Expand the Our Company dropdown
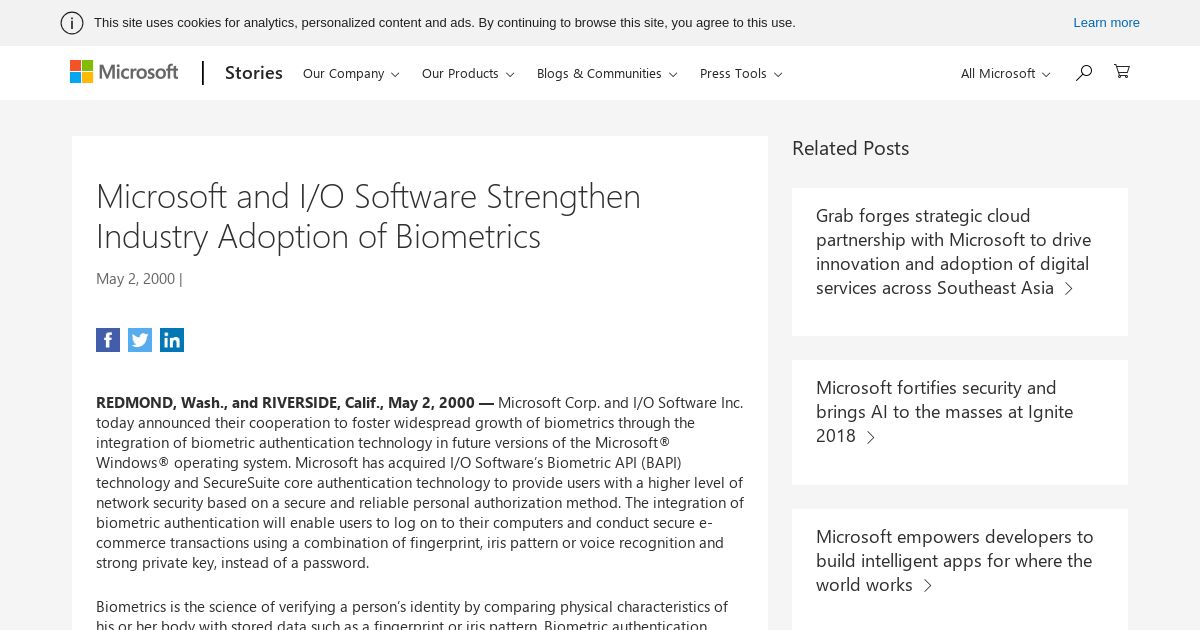The height and width of the screenshot is (630, 1200). pyautogui.click(x=351, y=73)
